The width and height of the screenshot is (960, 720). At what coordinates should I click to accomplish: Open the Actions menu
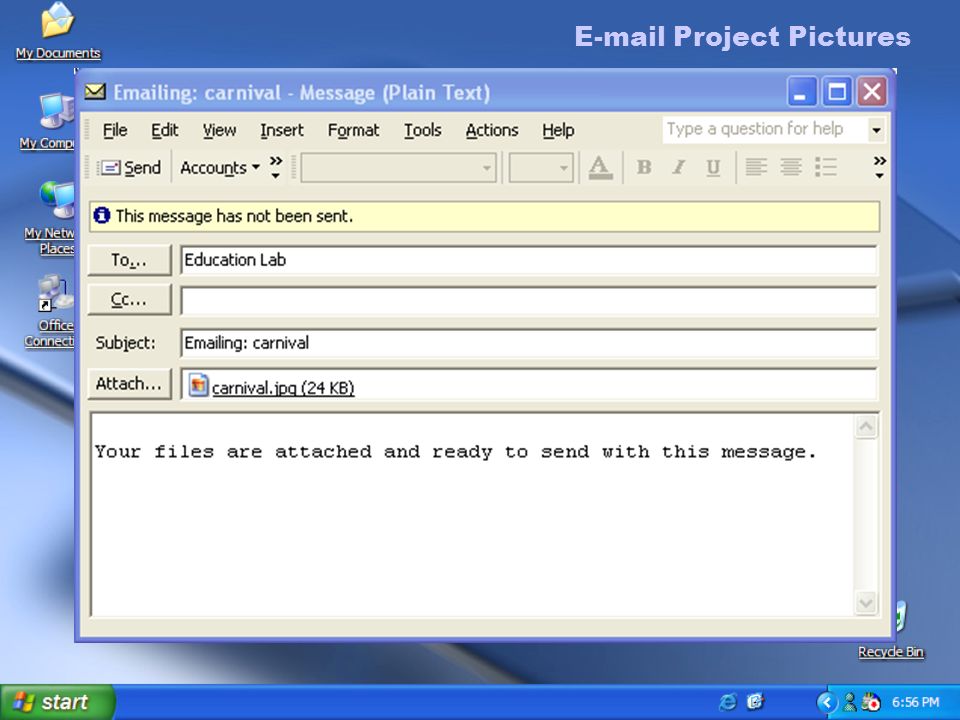(492, 130)
